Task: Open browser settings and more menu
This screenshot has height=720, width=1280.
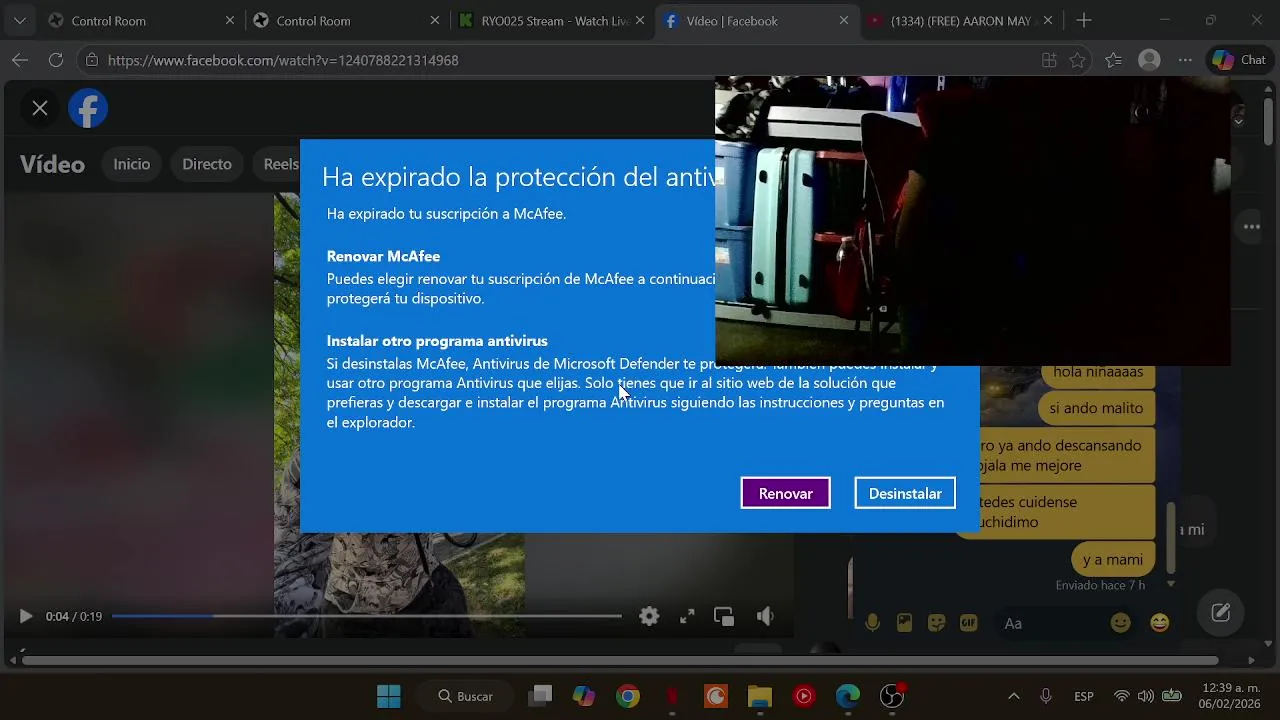Action: click(1185, 60)
